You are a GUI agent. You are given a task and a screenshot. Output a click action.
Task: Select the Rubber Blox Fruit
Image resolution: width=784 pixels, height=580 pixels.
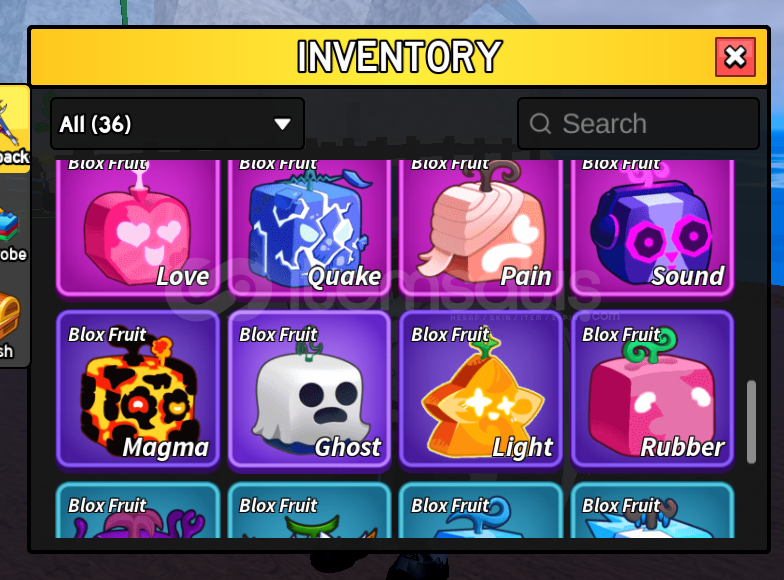point(652,390)
